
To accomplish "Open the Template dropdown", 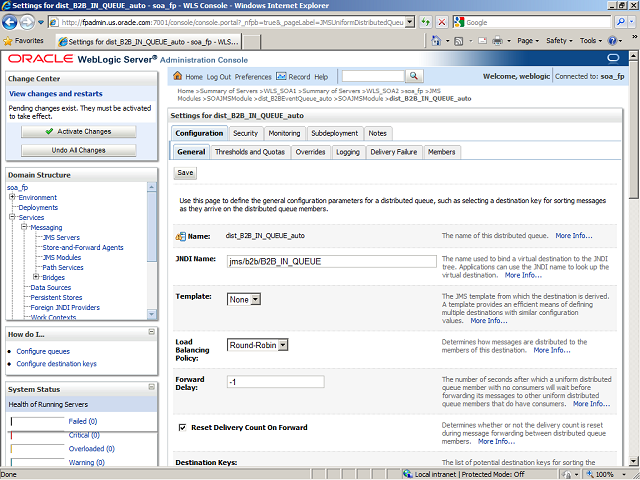I will [x=244, y=299].
